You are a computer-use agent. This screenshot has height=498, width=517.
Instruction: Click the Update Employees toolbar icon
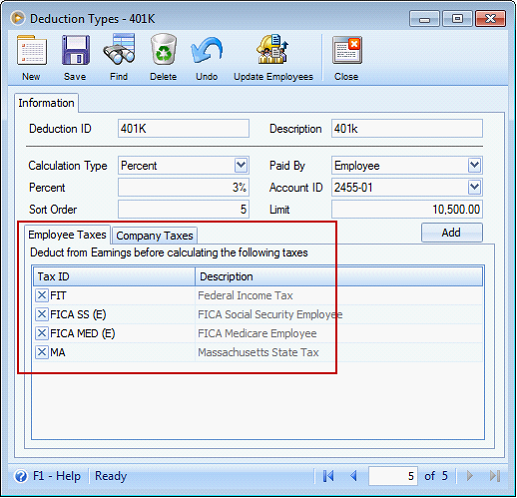(272, 49)
